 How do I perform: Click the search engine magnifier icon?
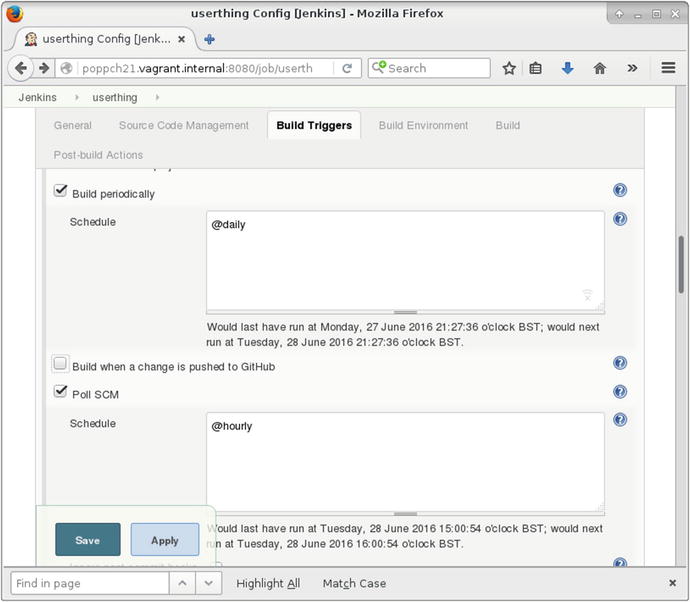point(378,67)
